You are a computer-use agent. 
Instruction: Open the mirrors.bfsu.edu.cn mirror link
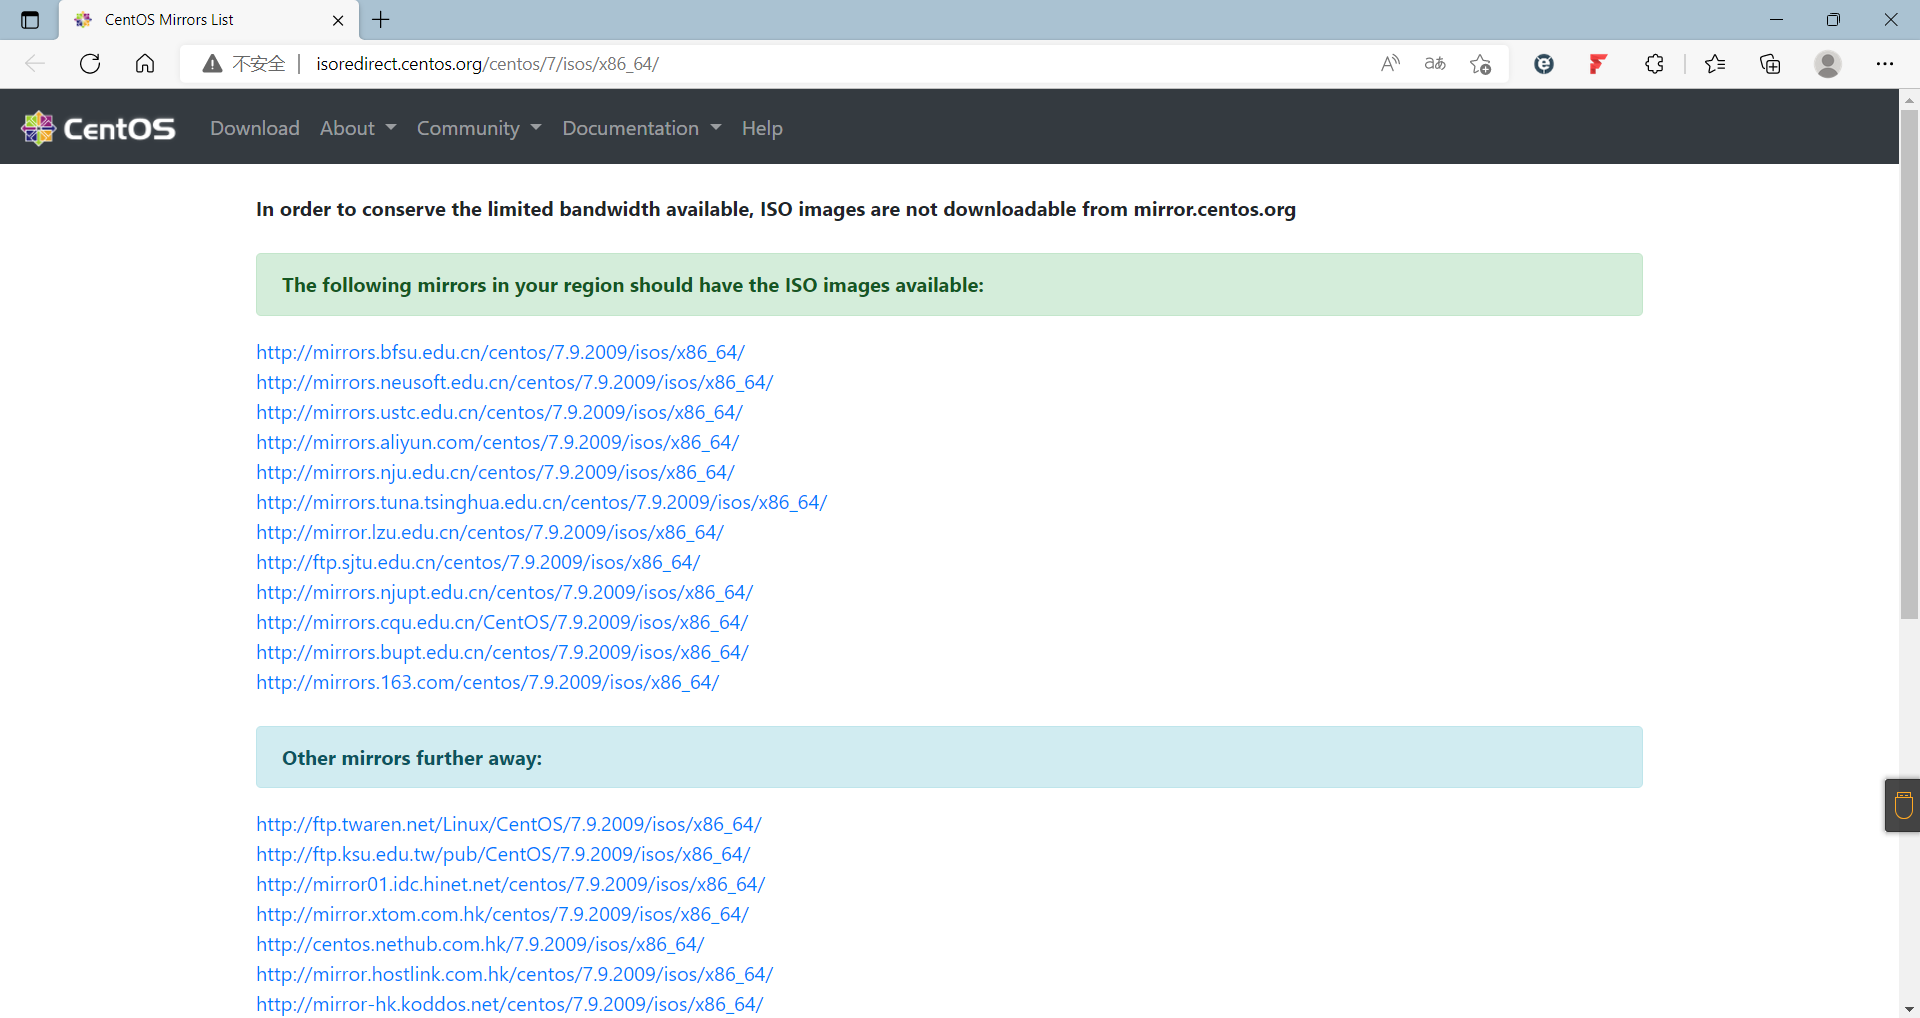[500, 352]
